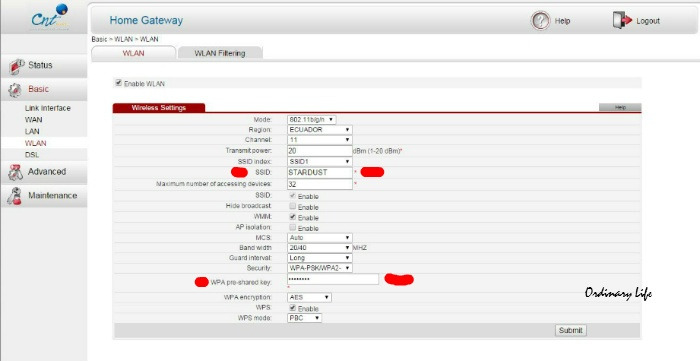This screenshot has height=361, width=700.
Task: Select the WLAN sidebar link
Action: [x=36, y=143]
